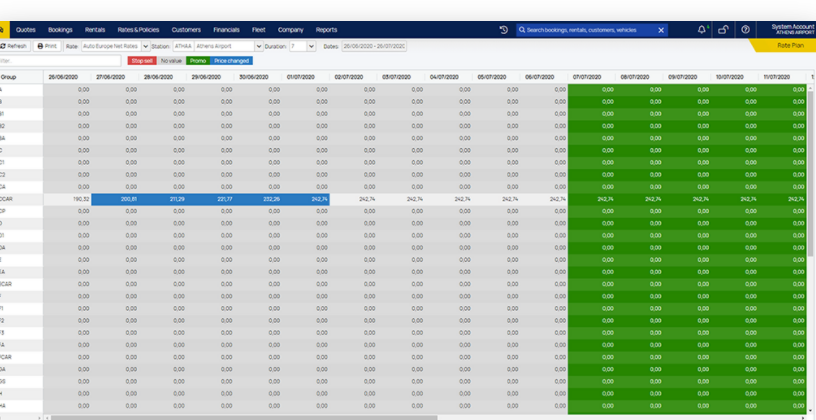Click the 190,32 rate cell
This screenshot has height=420, width=816.
[x=67, y=199]
